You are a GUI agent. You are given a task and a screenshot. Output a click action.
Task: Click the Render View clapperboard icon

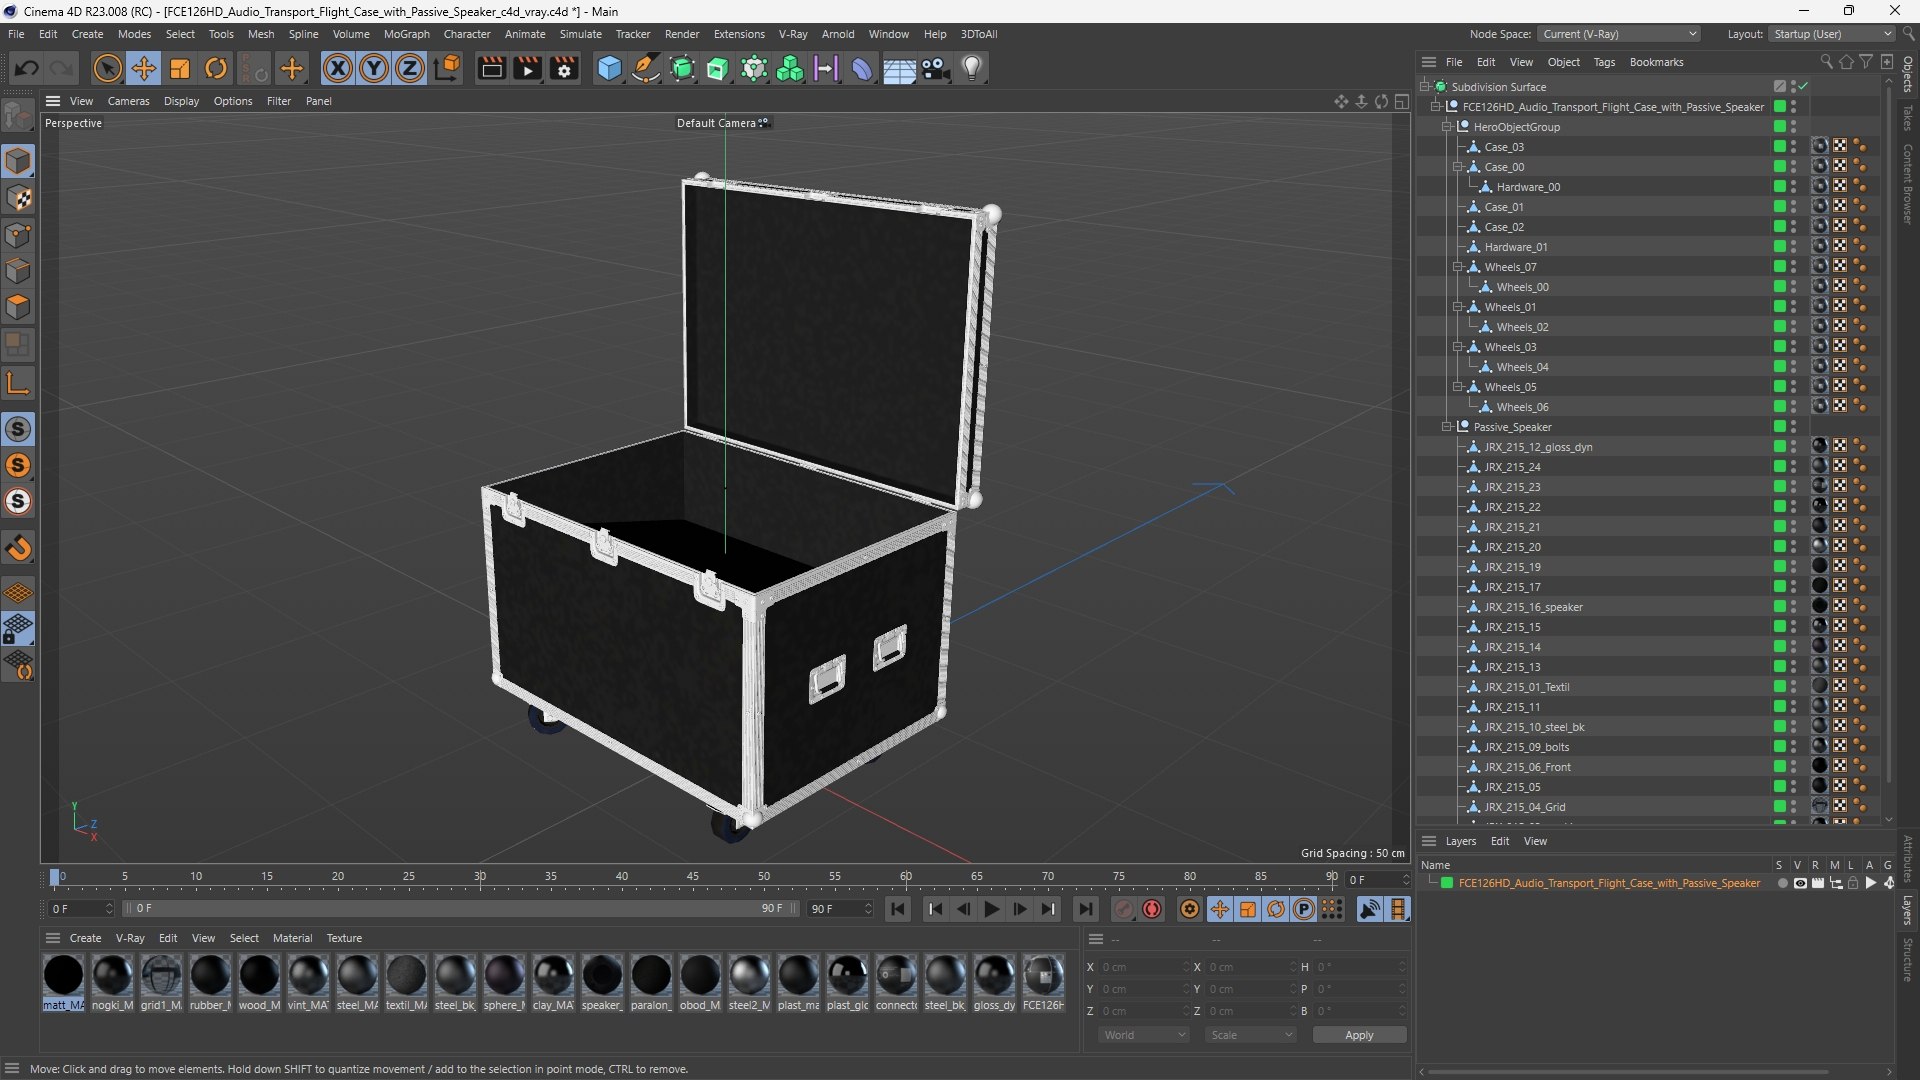pos(491,68)
